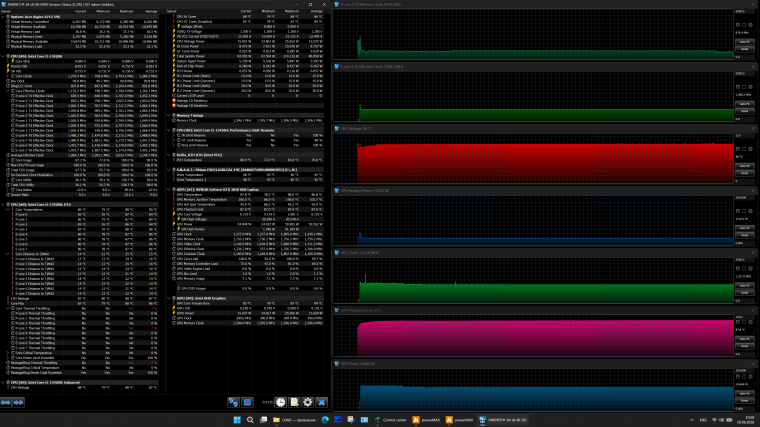The width and height of the screenshot is (760, 427).
Task: Select the Virtual Memory Committed row
Action: click(79, 21)
